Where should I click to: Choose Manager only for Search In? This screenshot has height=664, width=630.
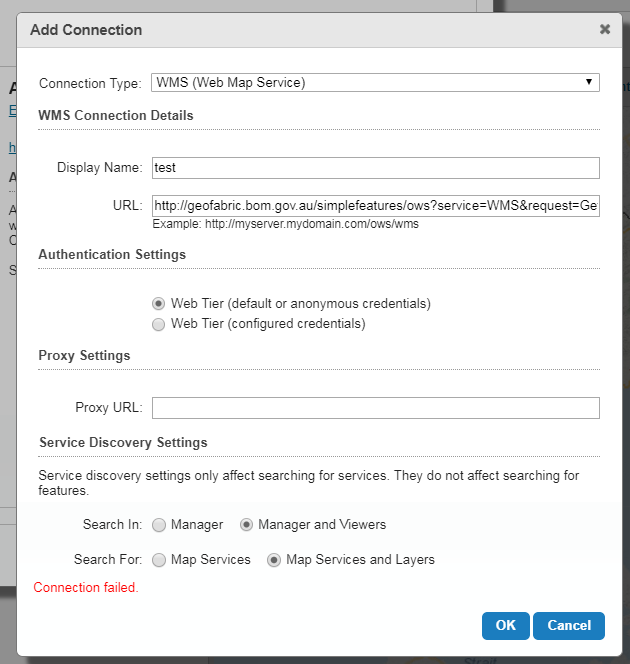pos(159,525)
